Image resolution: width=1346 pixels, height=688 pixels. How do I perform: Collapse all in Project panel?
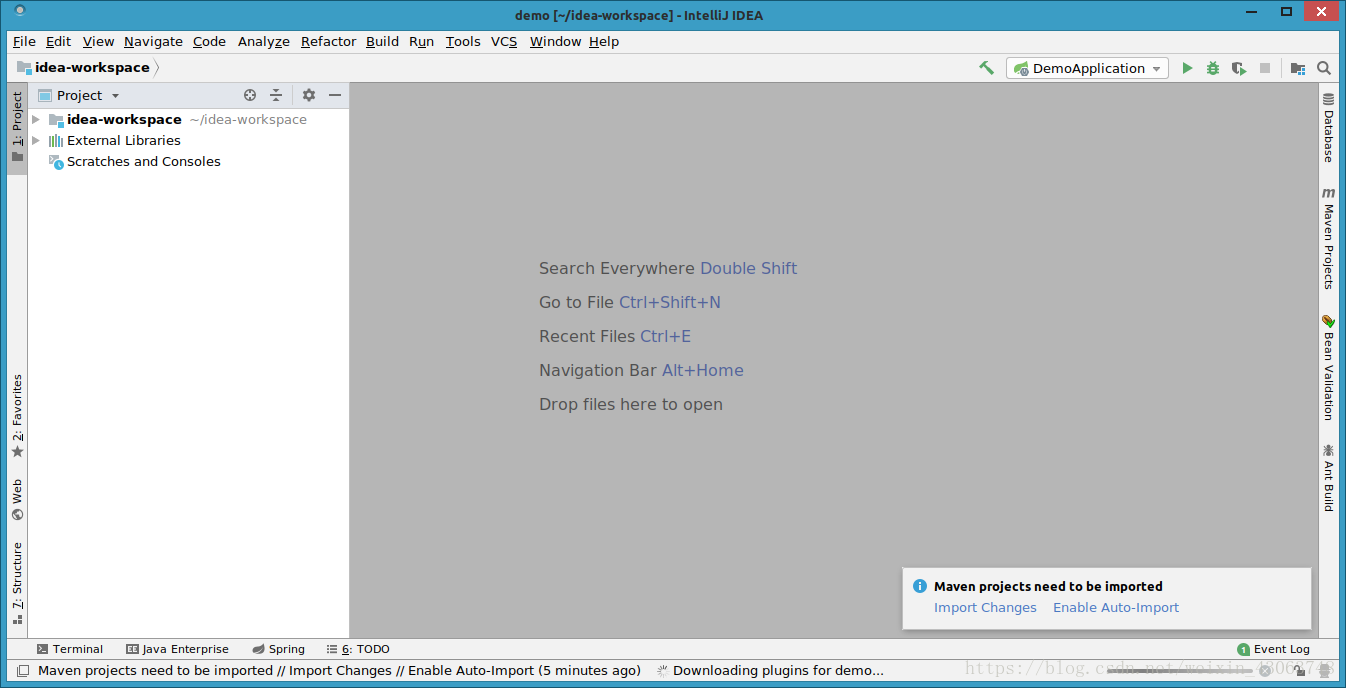click(276, 95)
